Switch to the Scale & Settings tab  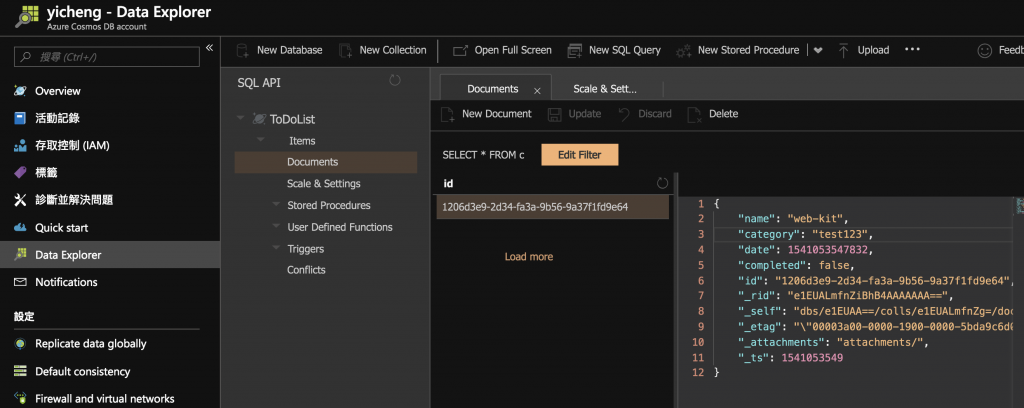click(605, 89)
